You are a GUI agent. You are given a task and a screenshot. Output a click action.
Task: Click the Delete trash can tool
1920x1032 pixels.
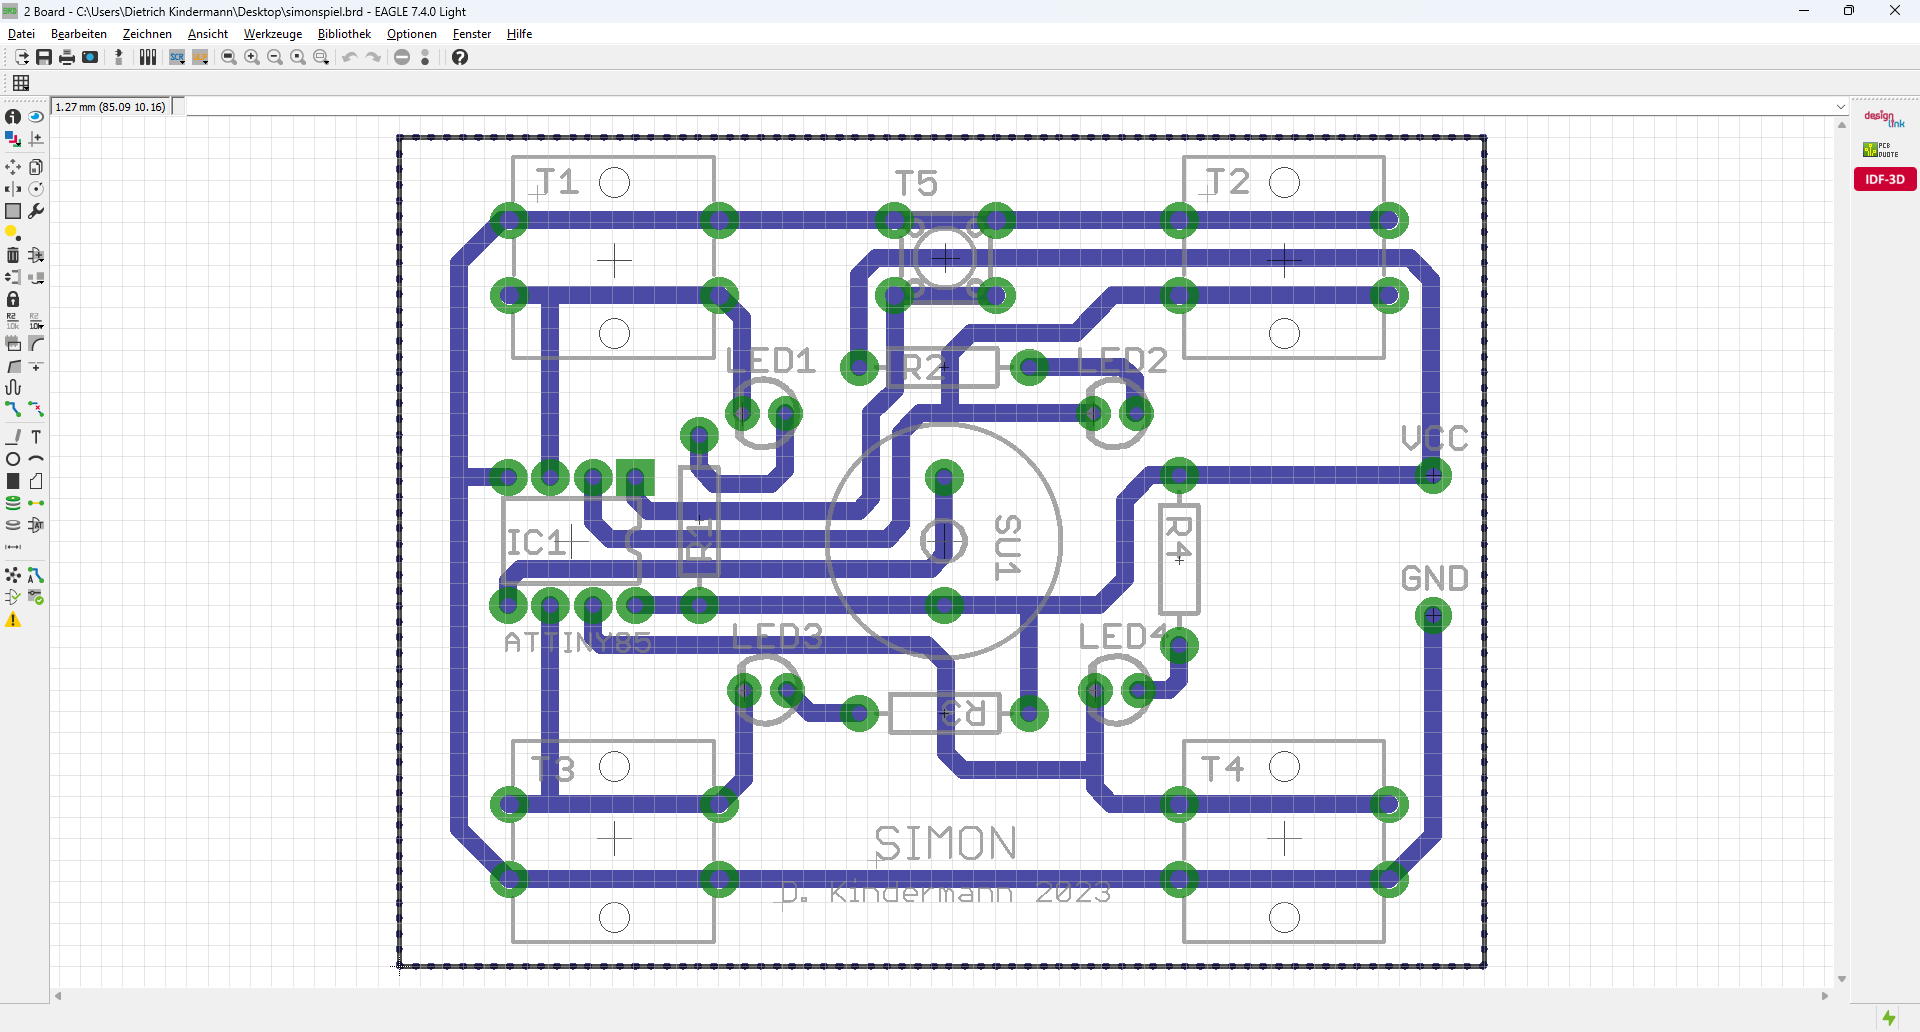(13, 255)
